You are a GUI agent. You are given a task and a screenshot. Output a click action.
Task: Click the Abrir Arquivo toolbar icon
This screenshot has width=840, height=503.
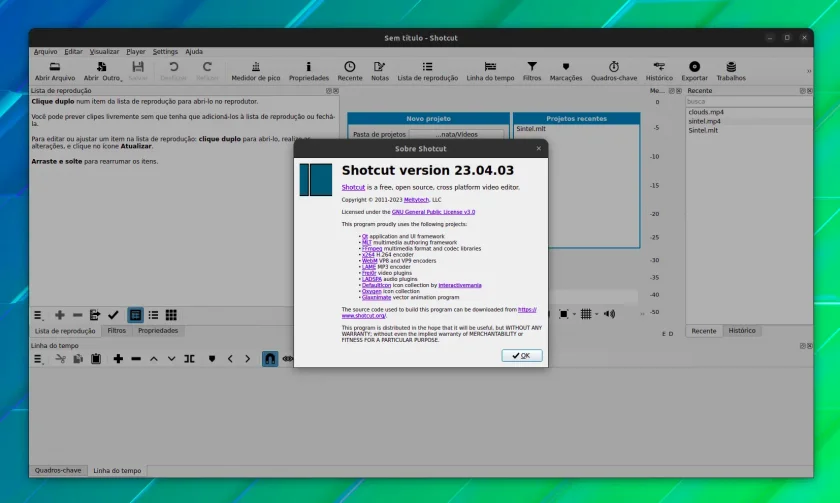[x=55, y=67]
